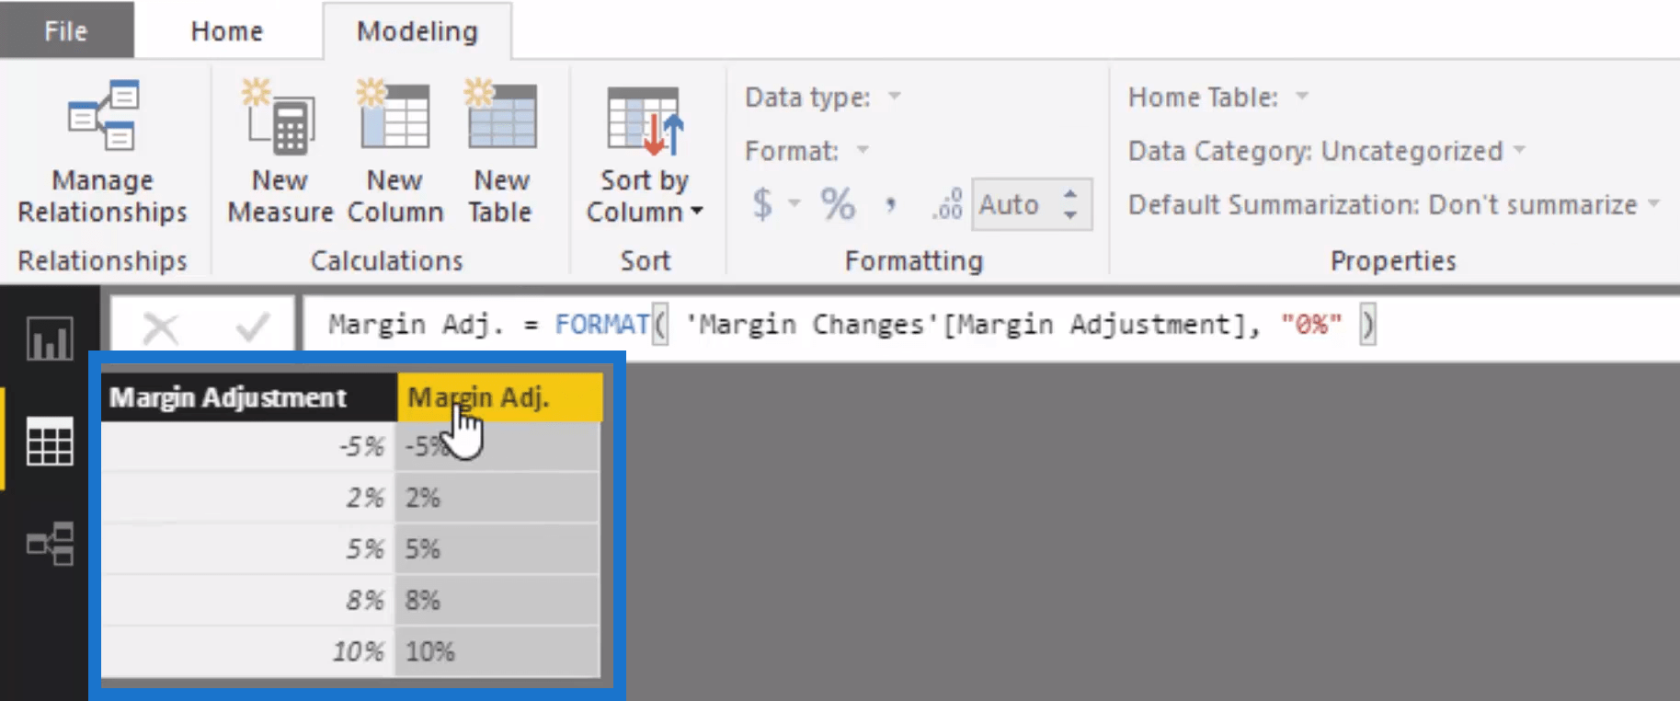The height and width of the screenshot is (701, 1680).
Task: Create a New Measure
Action: coord(279,153)
